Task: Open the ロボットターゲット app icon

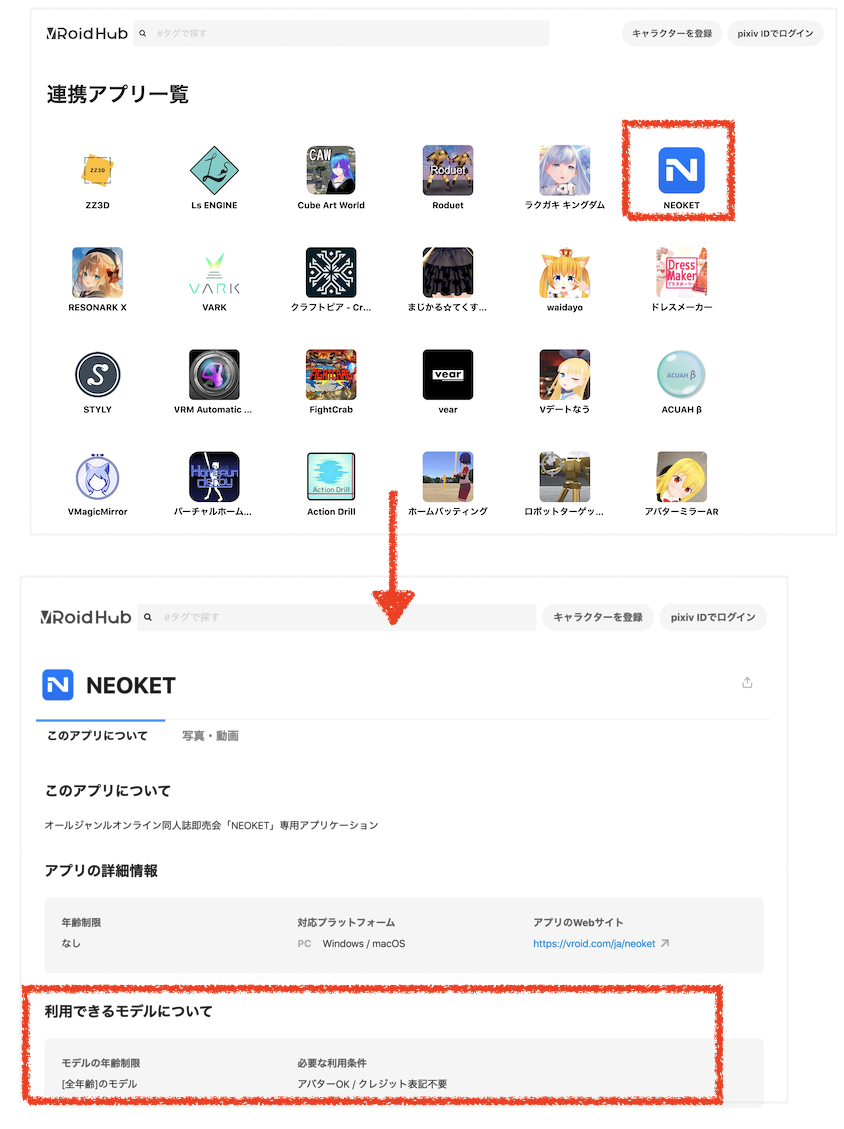Action: (x=565, y=477)
